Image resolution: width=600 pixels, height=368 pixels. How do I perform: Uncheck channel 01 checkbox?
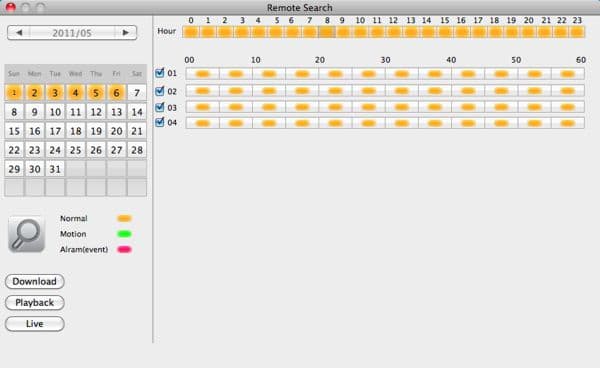click(160, 73)
